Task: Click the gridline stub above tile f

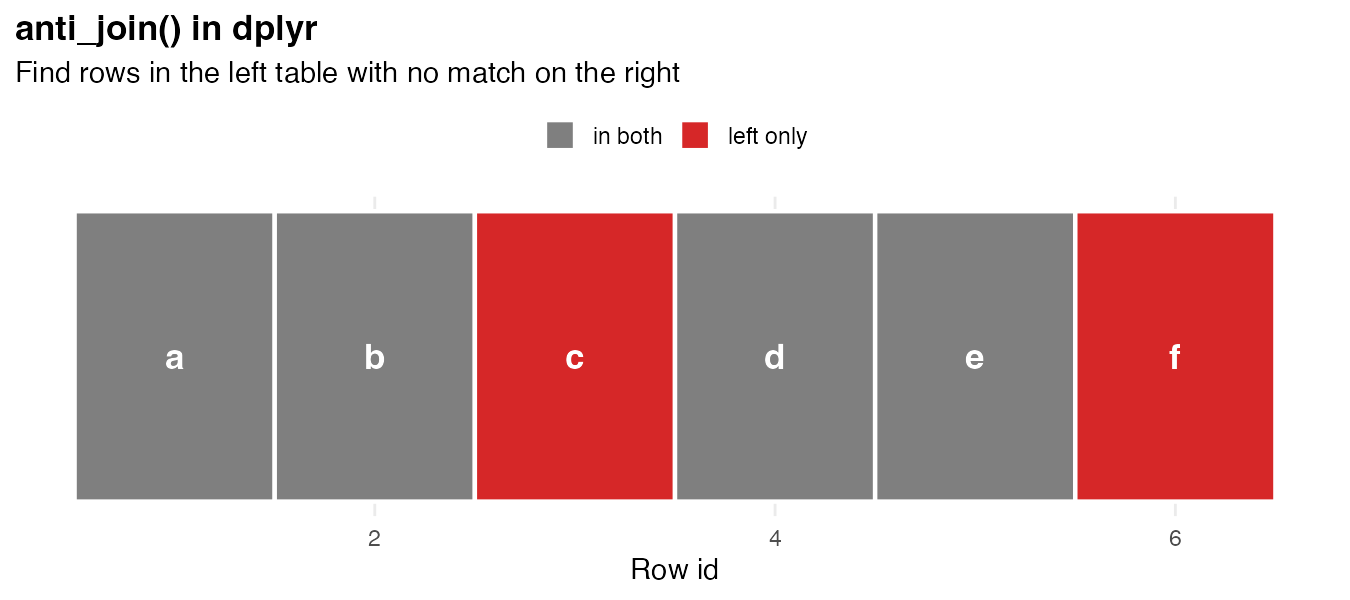Action: [1175, 204]
